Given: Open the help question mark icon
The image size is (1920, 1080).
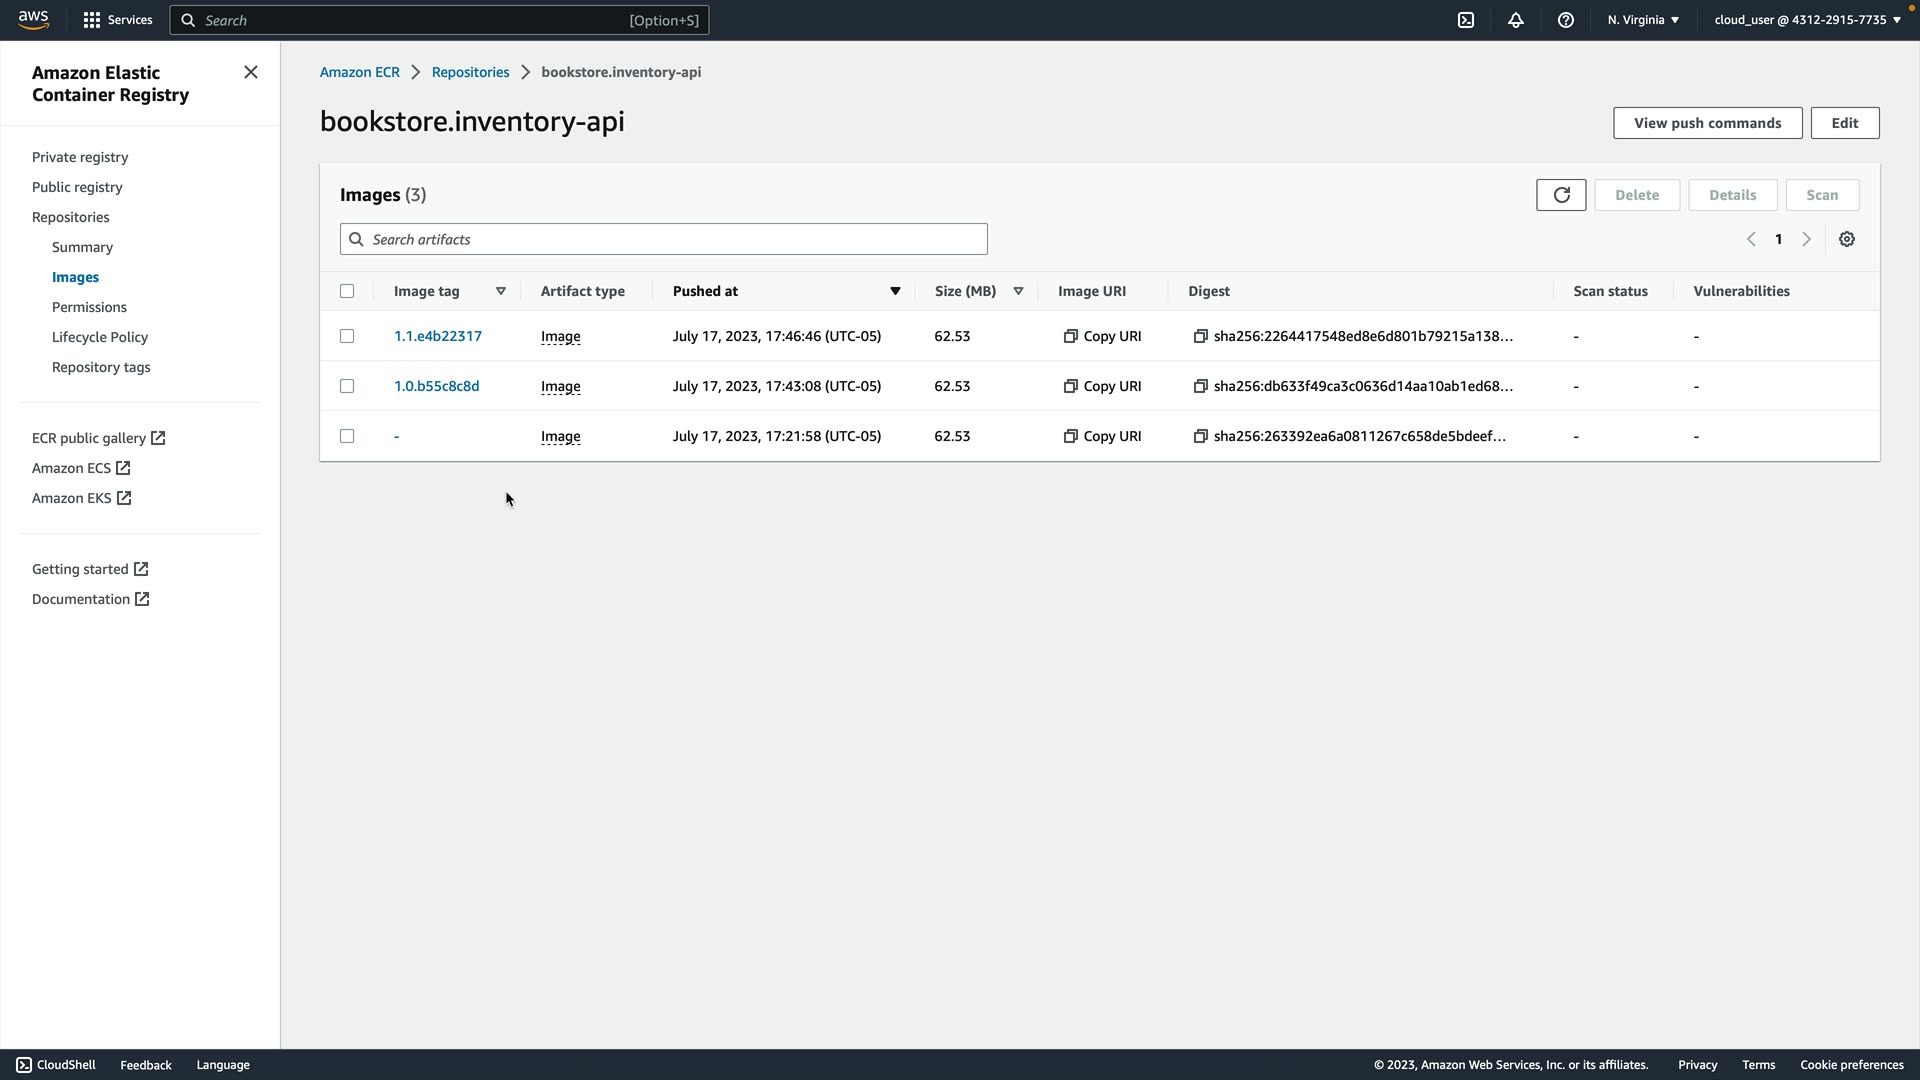Looking at the screenshot, I should point(1566,20).
